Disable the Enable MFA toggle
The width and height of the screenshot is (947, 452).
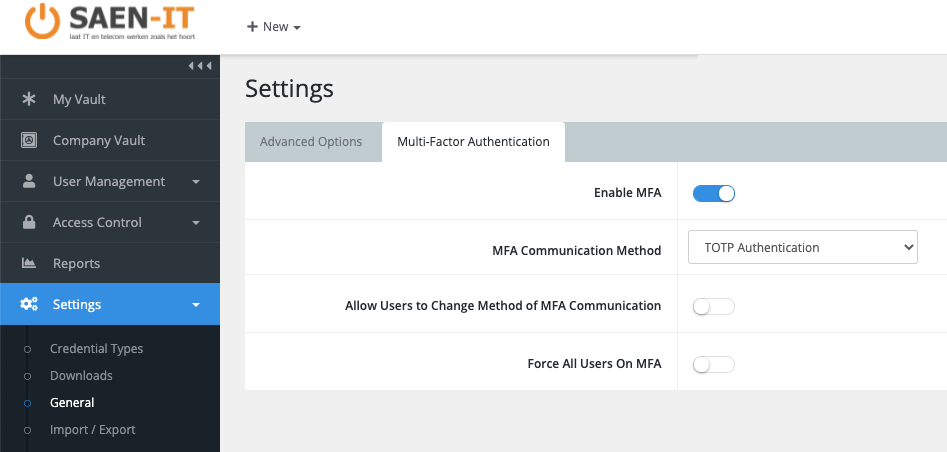[714, 193]
